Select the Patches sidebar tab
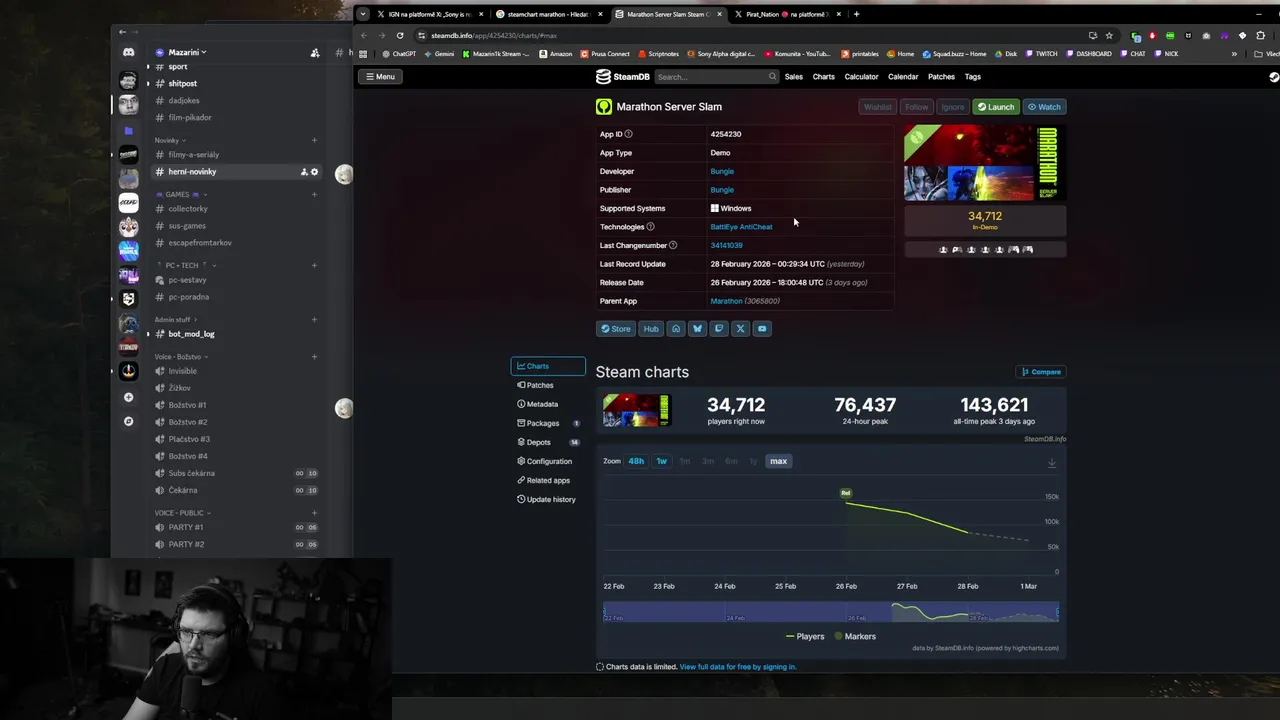 [547, 385]
